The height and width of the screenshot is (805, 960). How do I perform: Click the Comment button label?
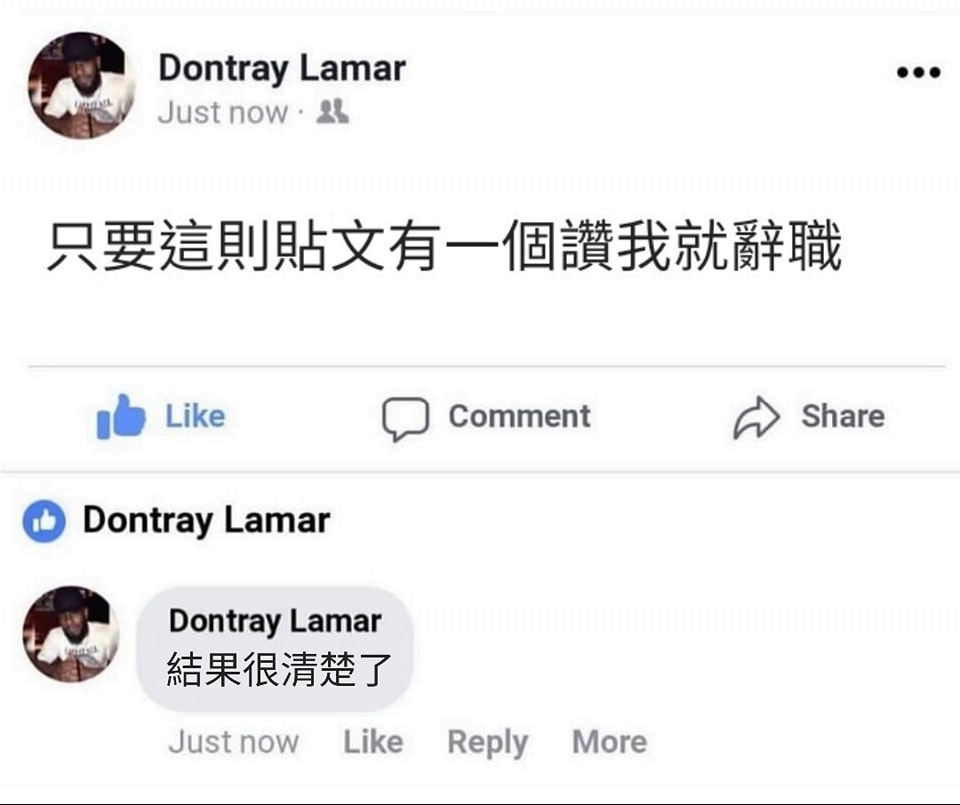(x=520, y=416)
